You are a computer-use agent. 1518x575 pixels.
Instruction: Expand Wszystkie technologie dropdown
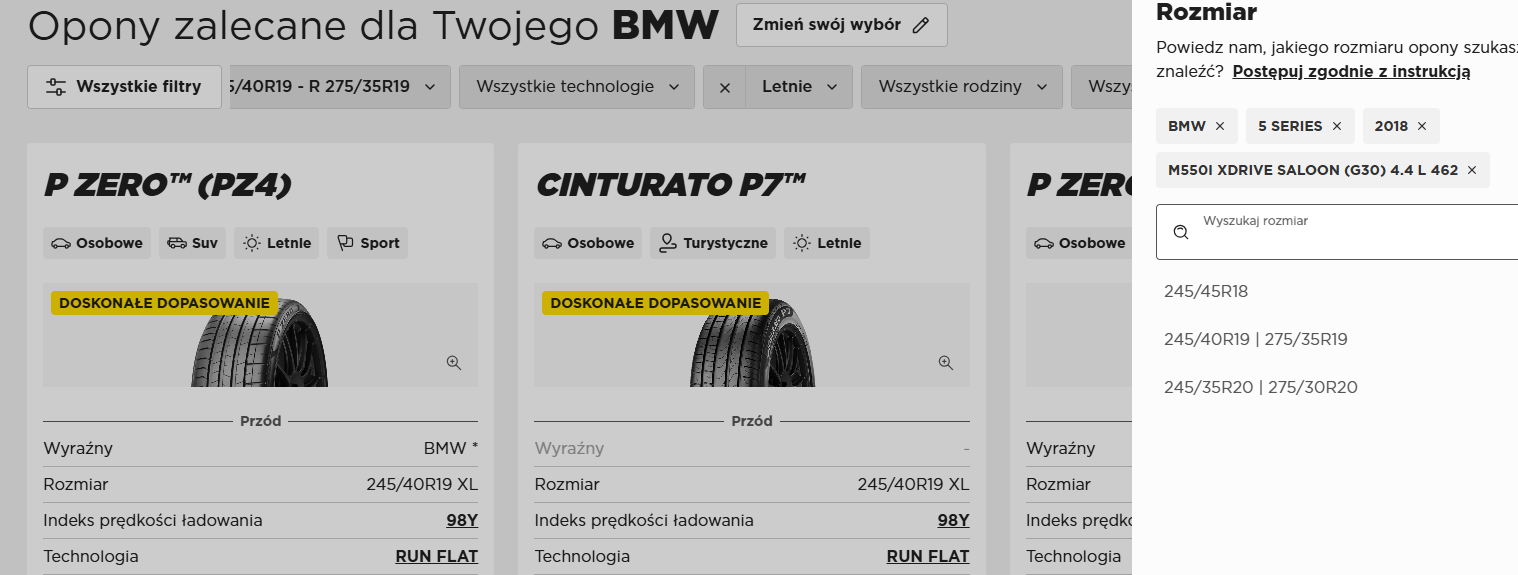pos(577,87)
